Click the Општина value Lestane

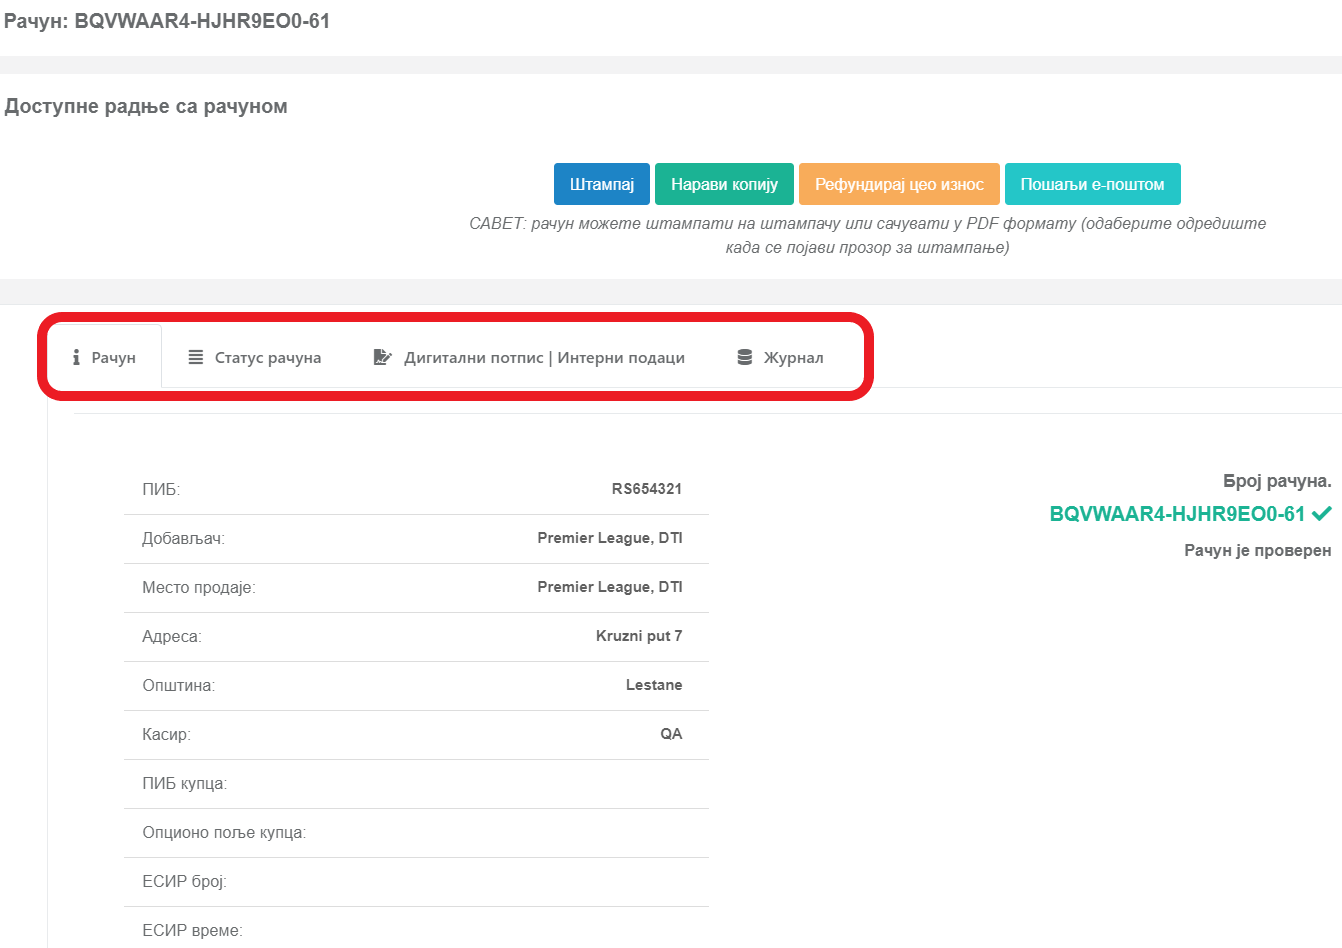tap(654, 685)
